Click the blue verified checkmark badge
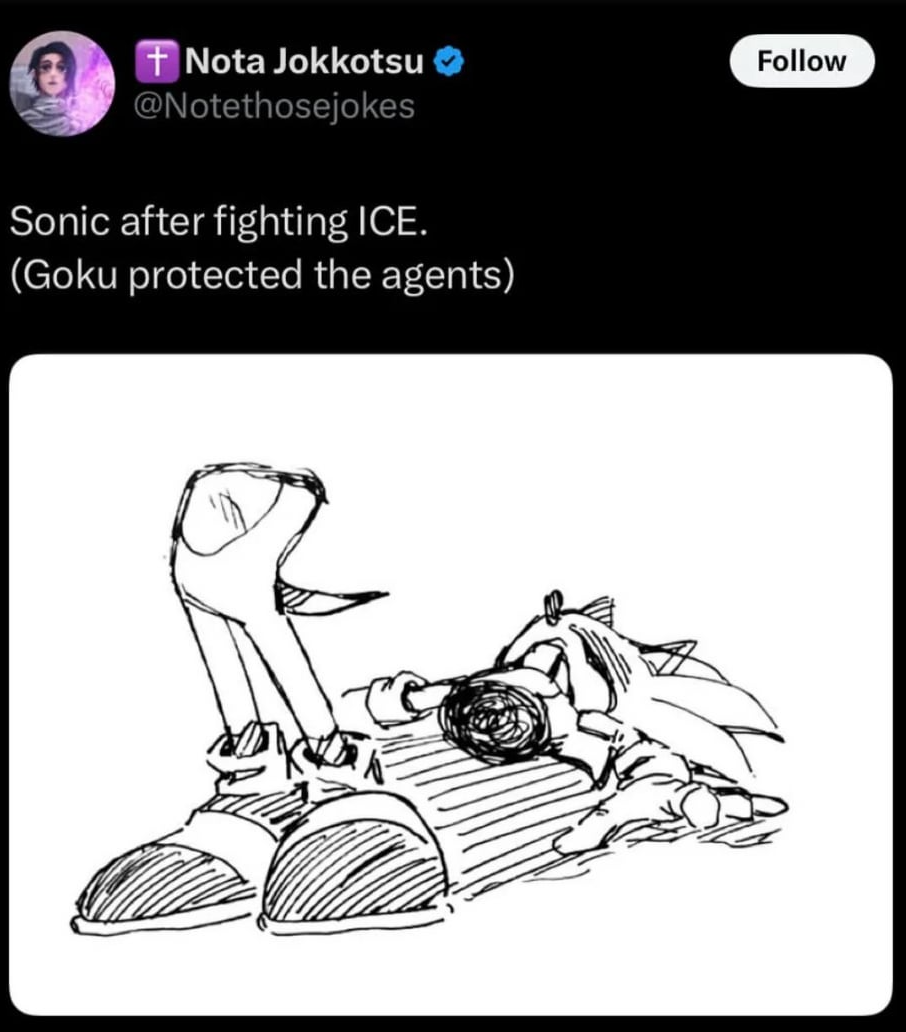This screenshot has height=1032, width=906. click(x=449, y=63)
